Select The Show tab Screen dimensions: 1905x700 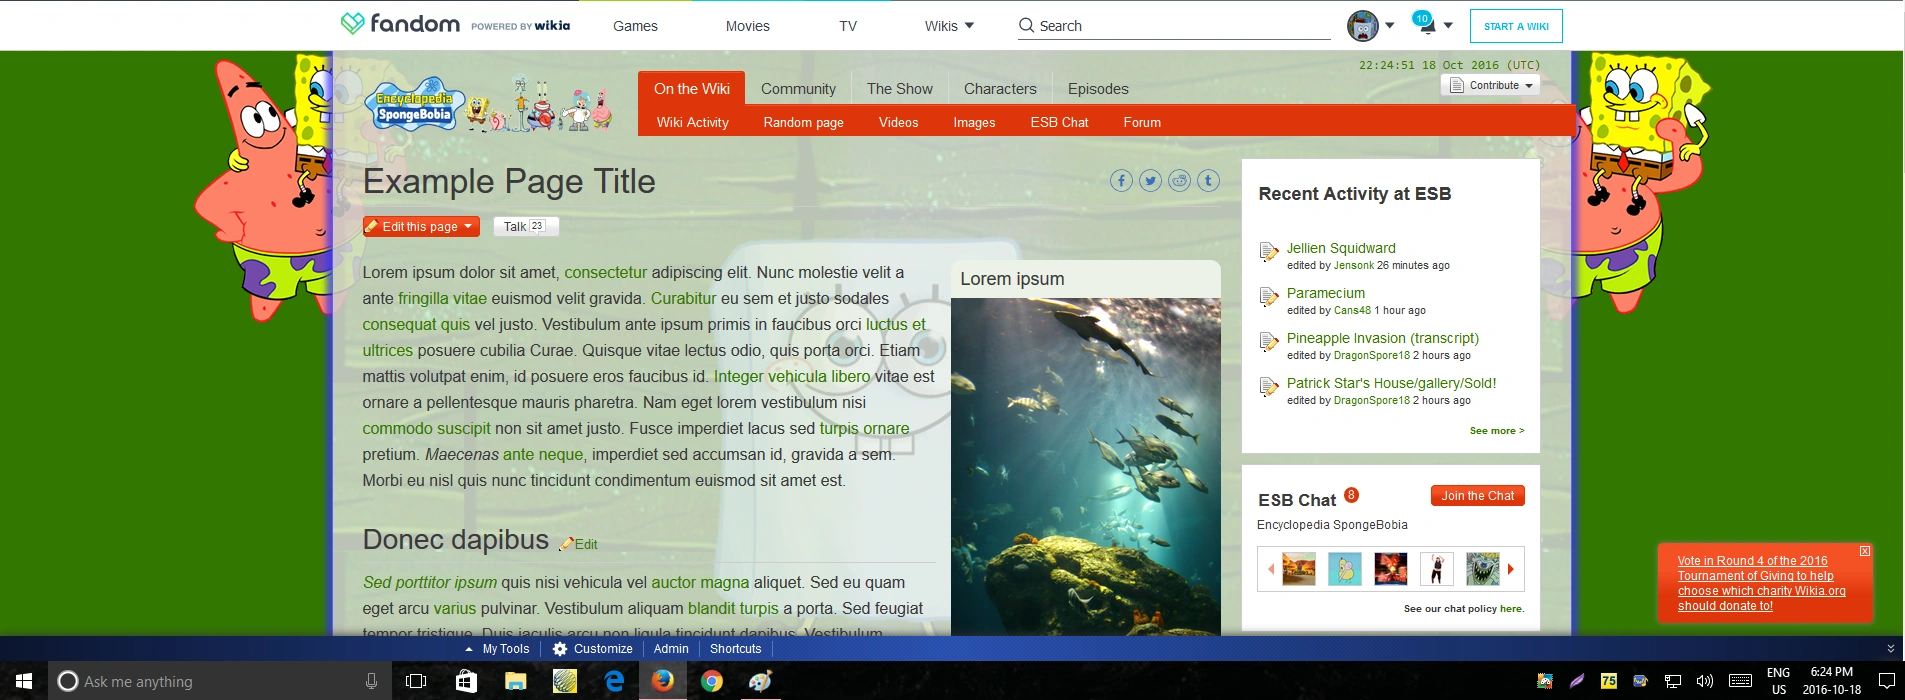(900, 88)
